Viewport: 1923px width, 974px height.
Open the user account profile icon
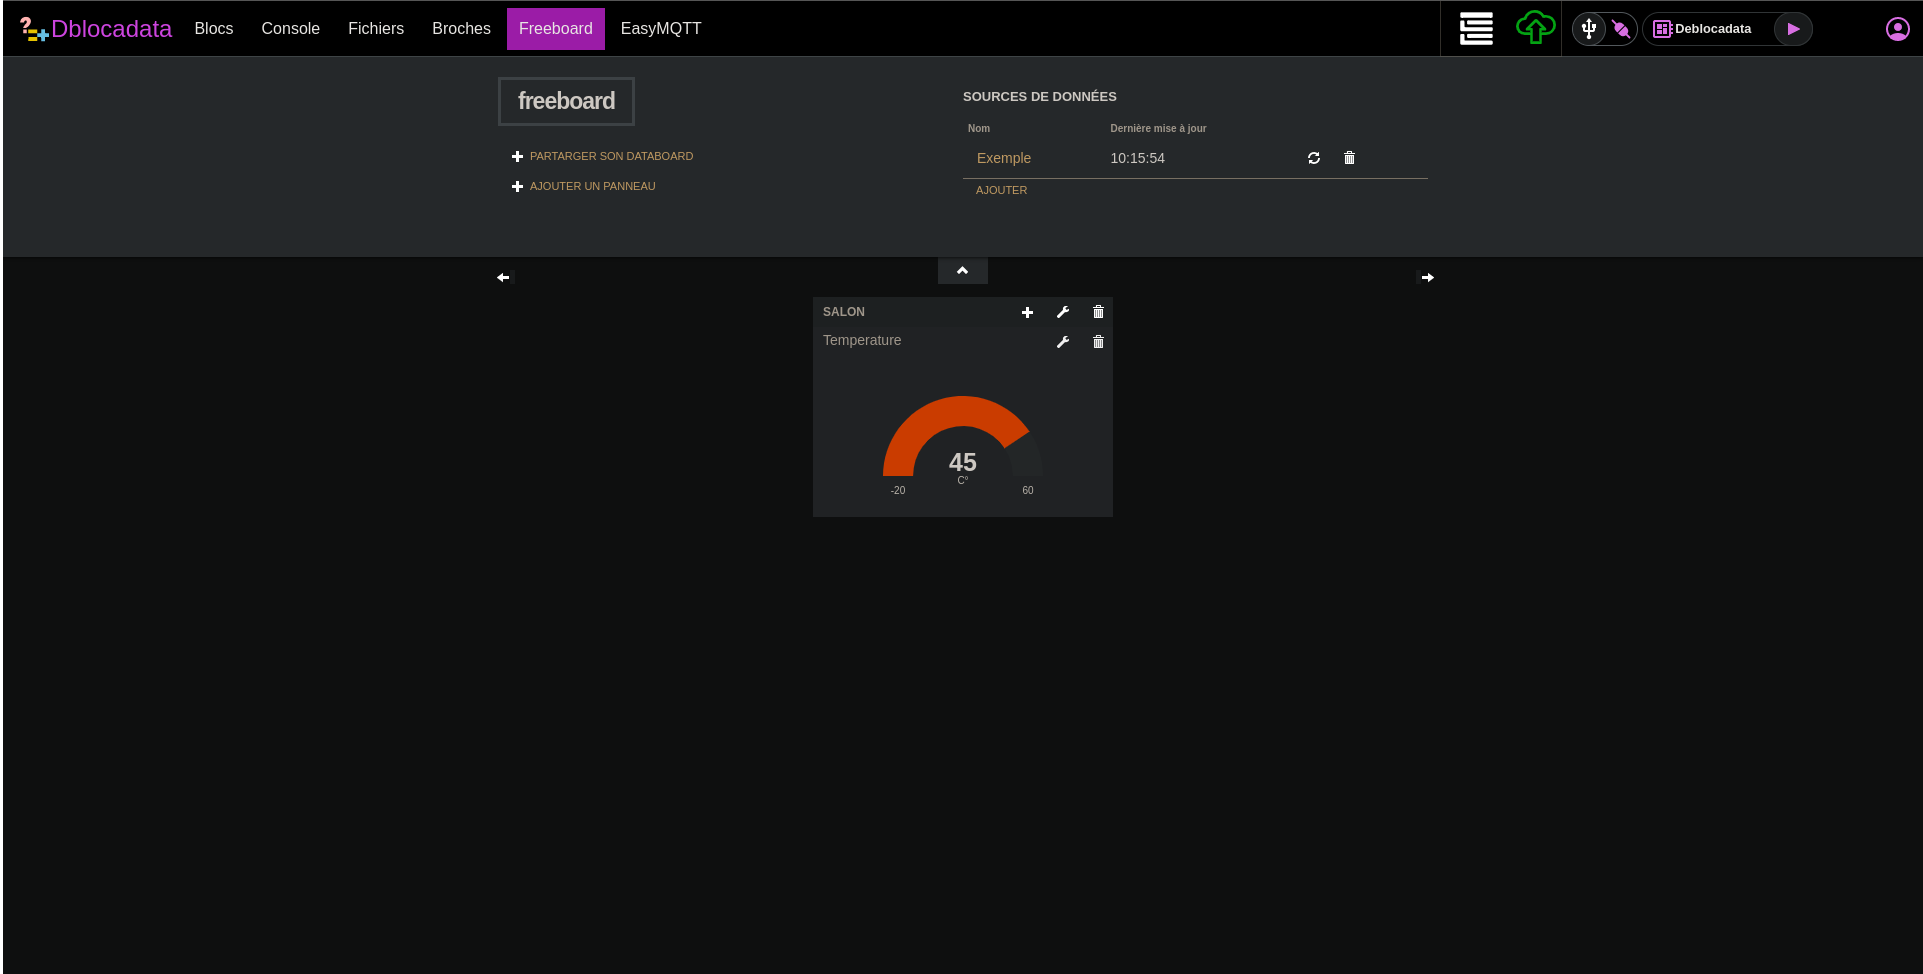pos(1897,29)
